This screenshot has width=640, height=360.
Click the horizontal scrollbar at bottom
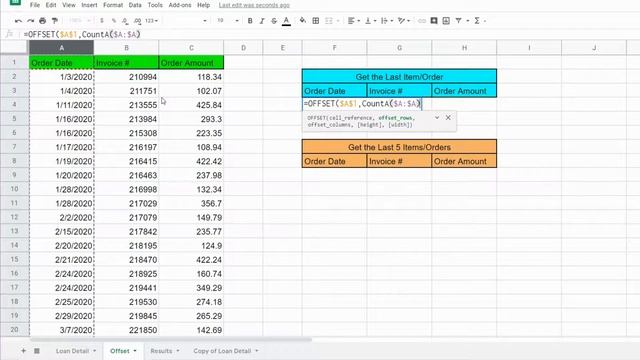(171, 339)
